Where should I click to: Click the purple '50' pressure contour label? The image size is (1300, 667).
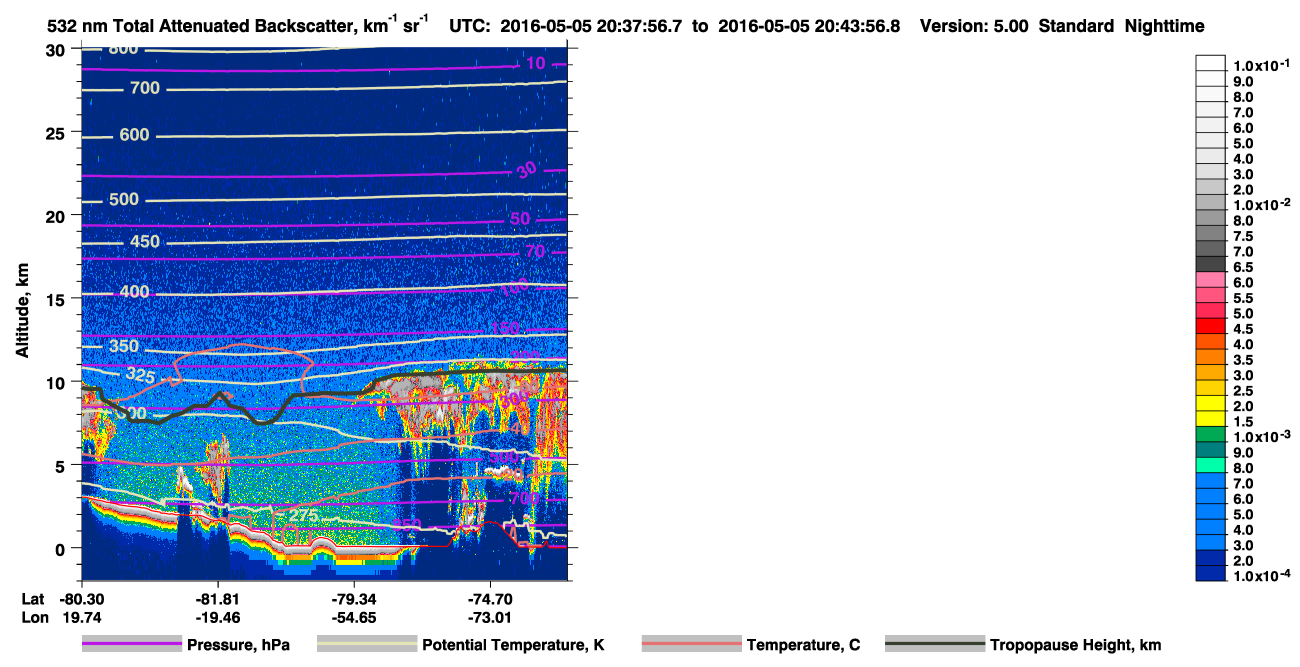[520, 219]
